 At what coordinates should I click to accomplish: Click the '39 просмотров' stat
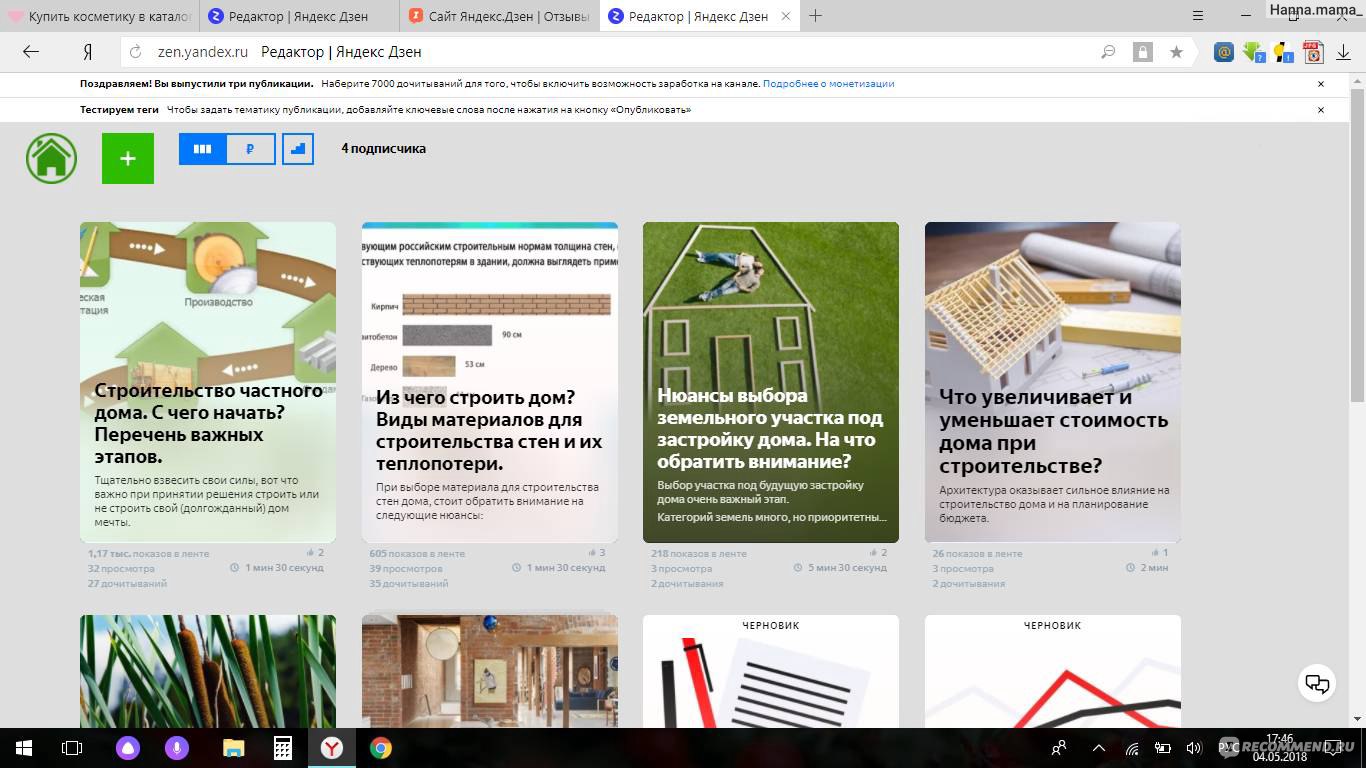tap(405, 568)
